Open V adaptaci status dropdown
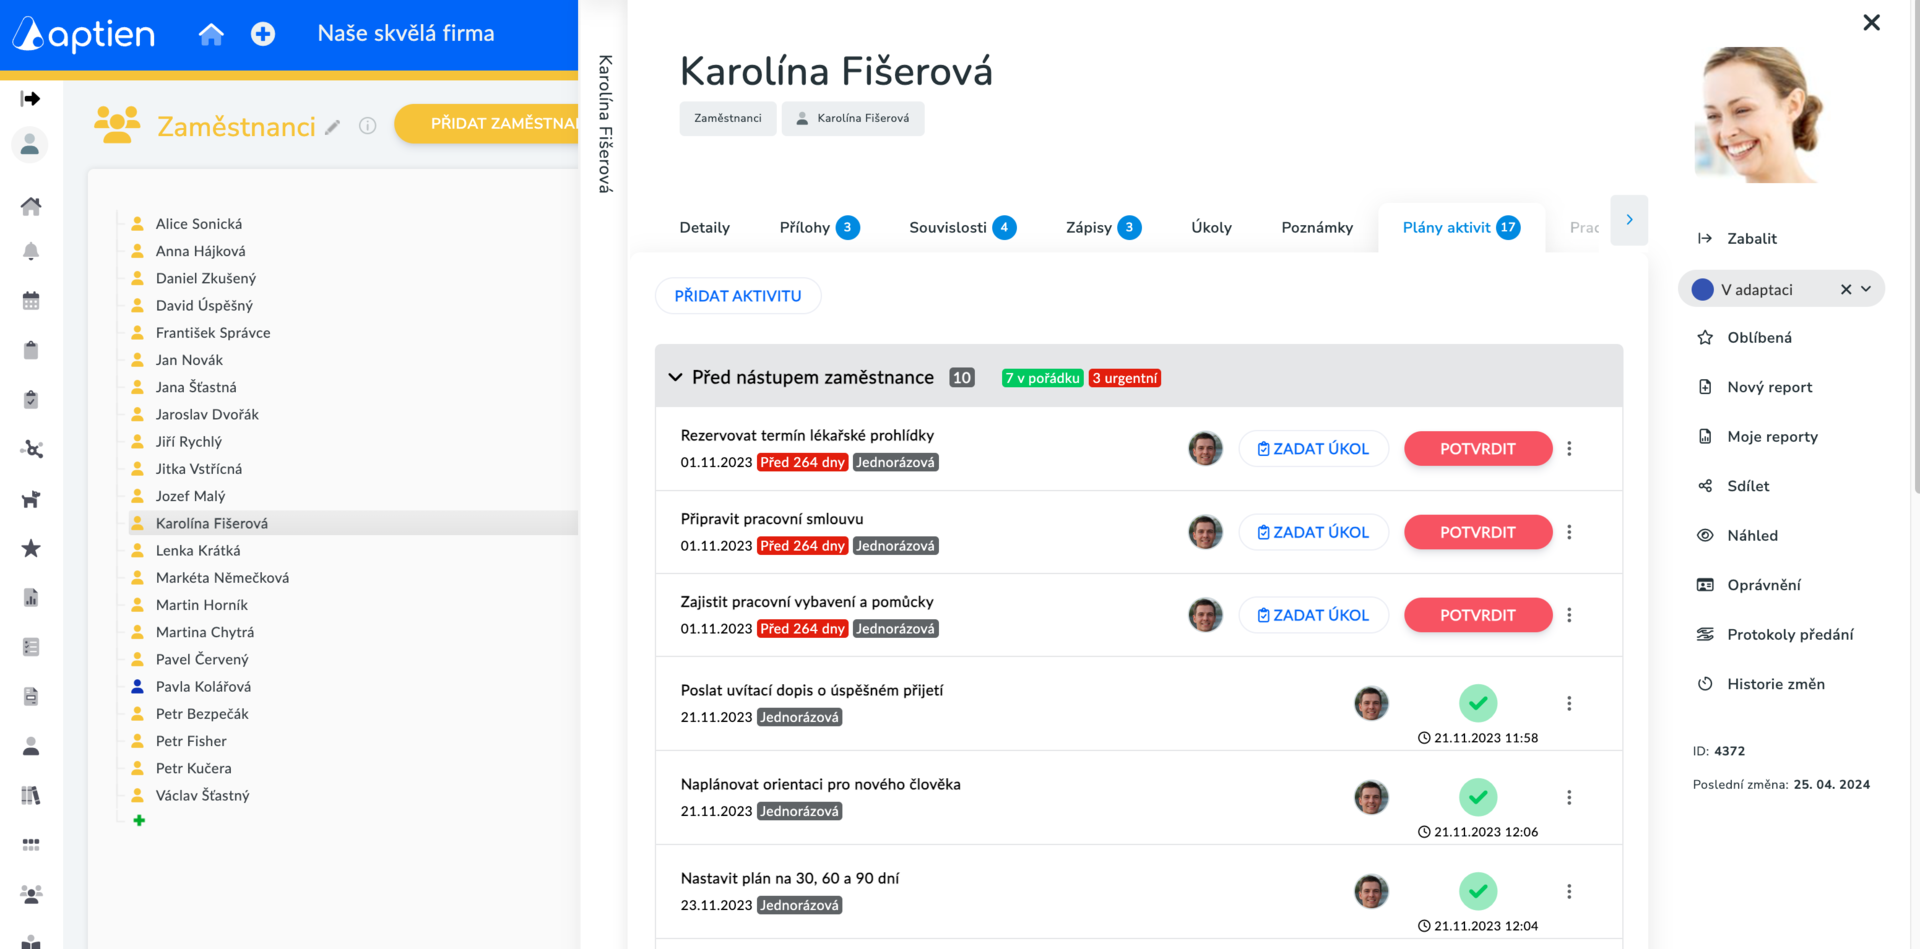This screenshot has height=949, width=1920. click(1866, 289)
